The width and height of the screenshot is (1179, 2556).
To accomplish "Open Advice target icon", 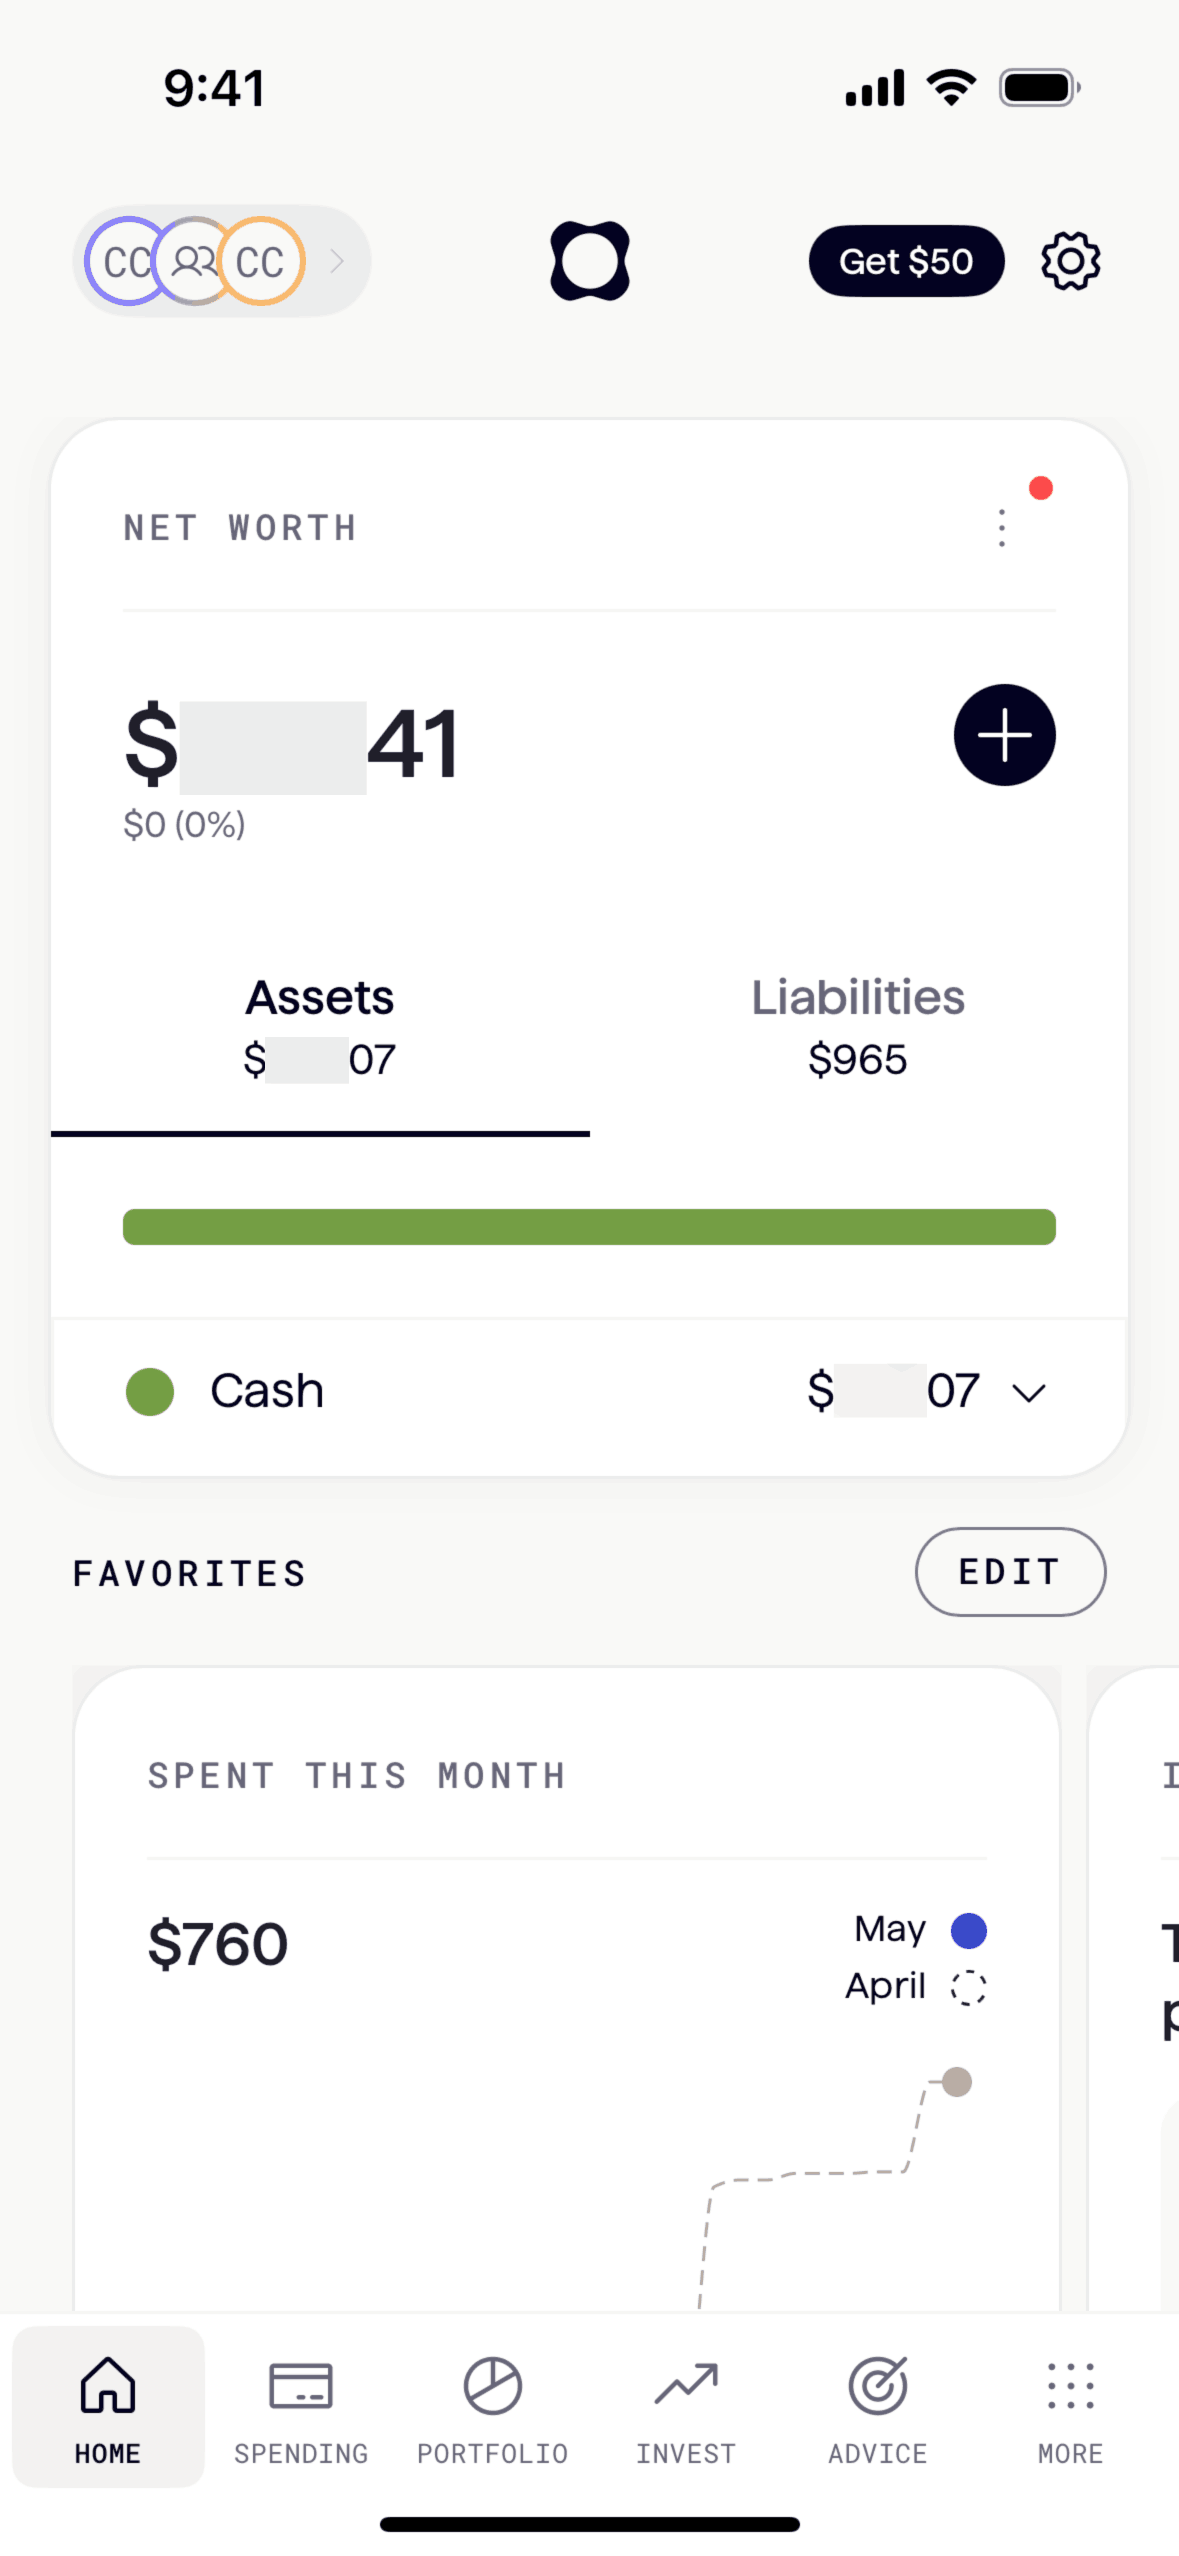I will pyautogui.click(x=878, y=2388).
